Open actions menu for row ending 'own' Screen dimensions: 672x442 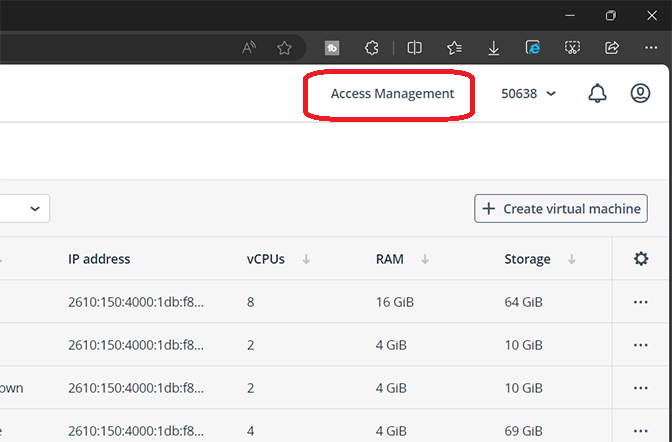(x=641, y=388)
